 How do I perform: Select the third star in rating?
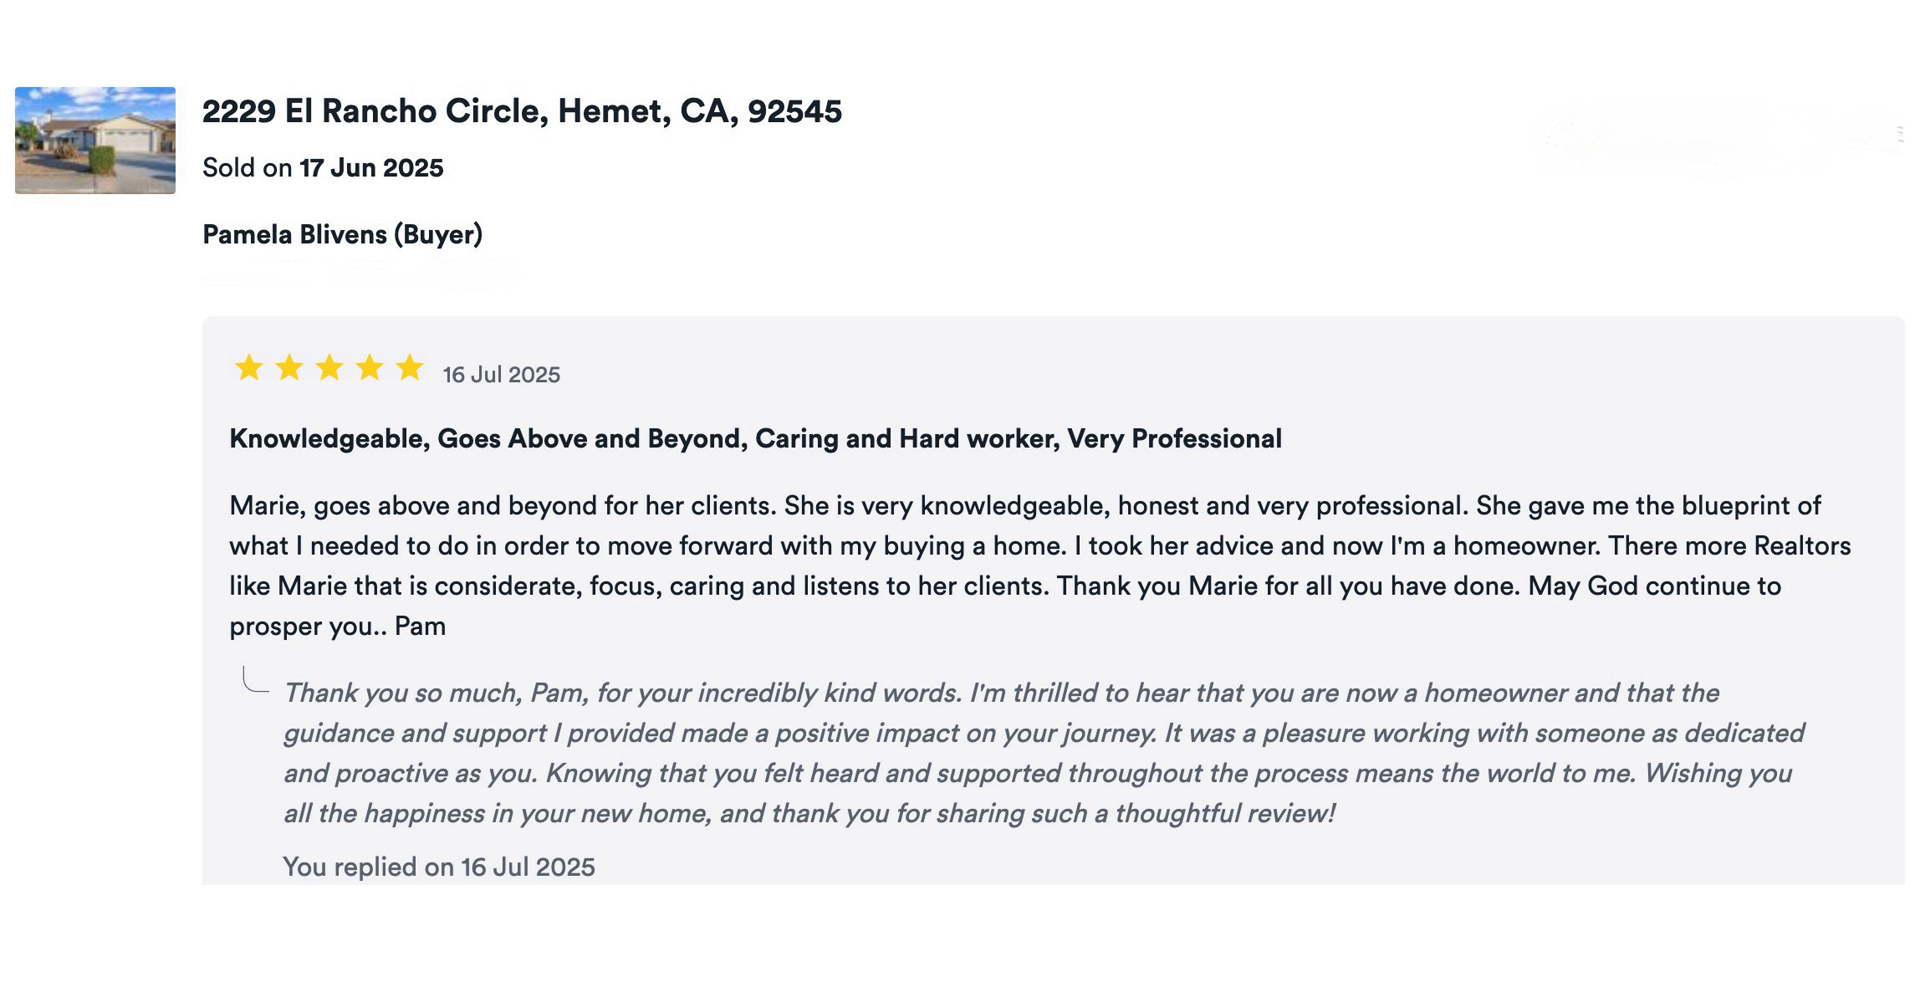329,368
